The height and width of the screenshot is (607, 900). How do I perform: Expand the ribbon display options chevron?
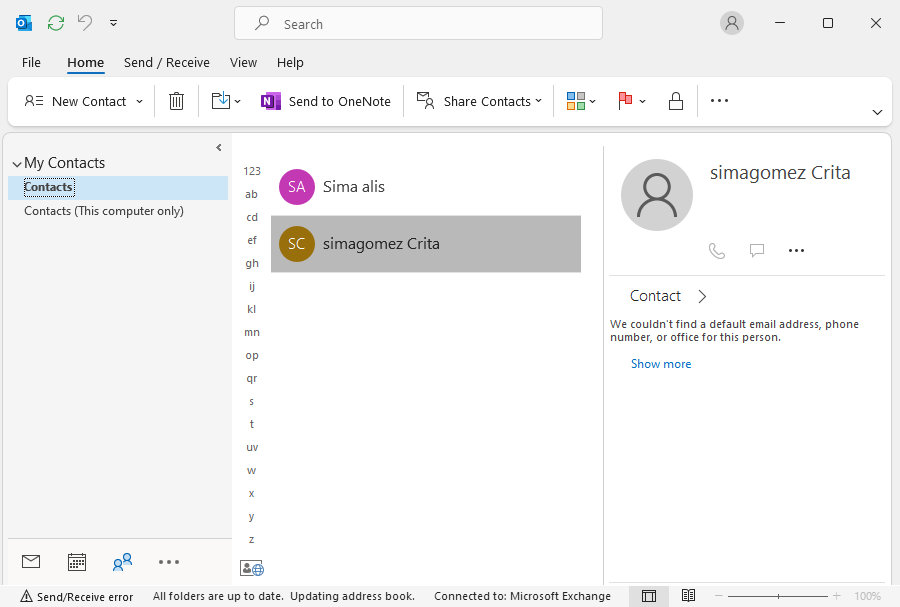[x=877, y=112]
